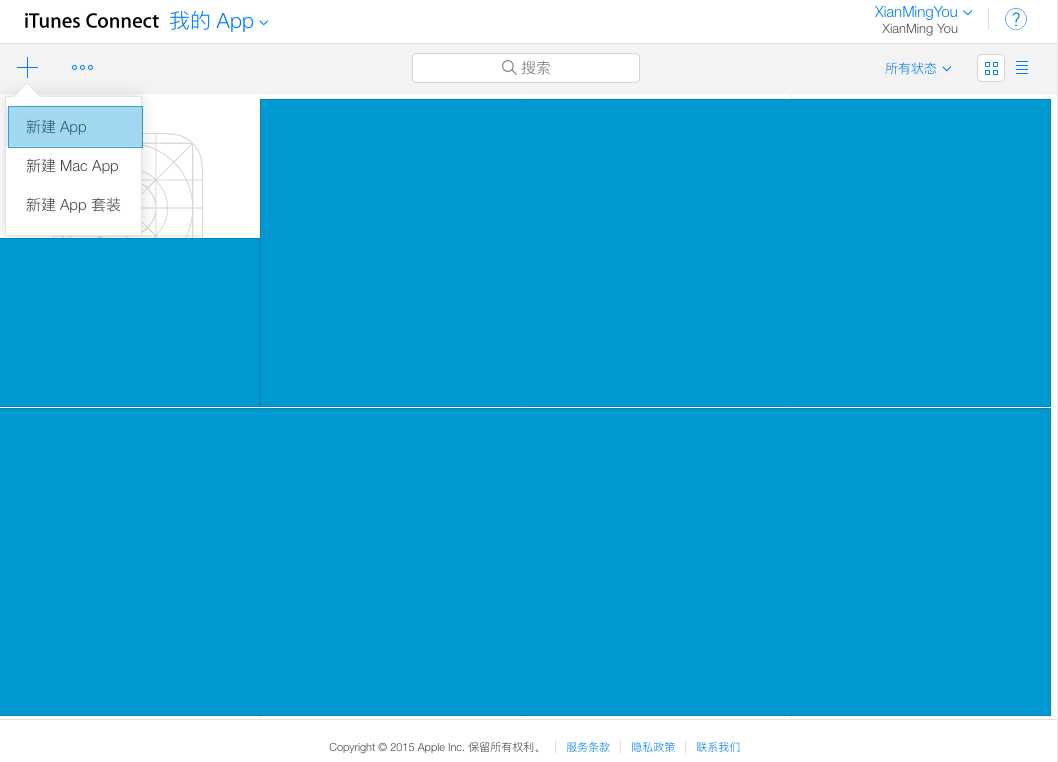The image size is (1058, 762).
Task: Open the XianMingYou account menu
Action: click(922, 12)
